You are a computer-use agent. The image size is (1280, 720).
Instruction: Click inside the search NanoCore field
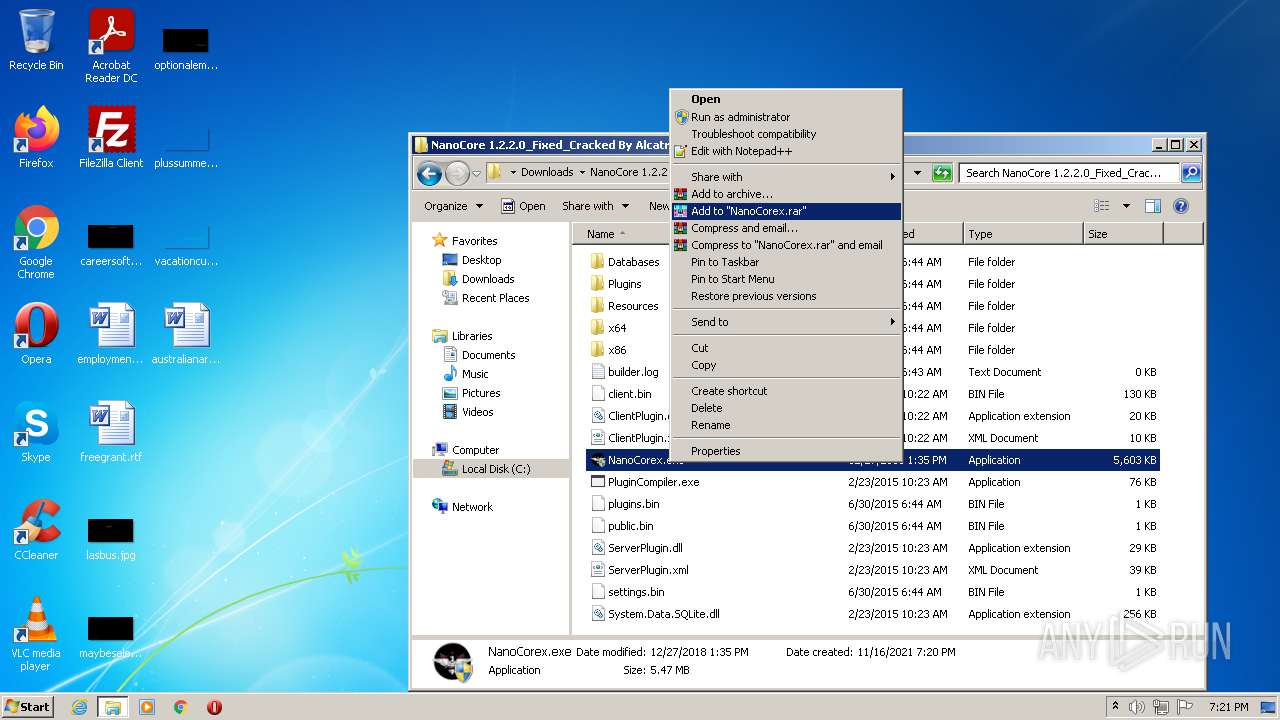tap(1070, 173)
